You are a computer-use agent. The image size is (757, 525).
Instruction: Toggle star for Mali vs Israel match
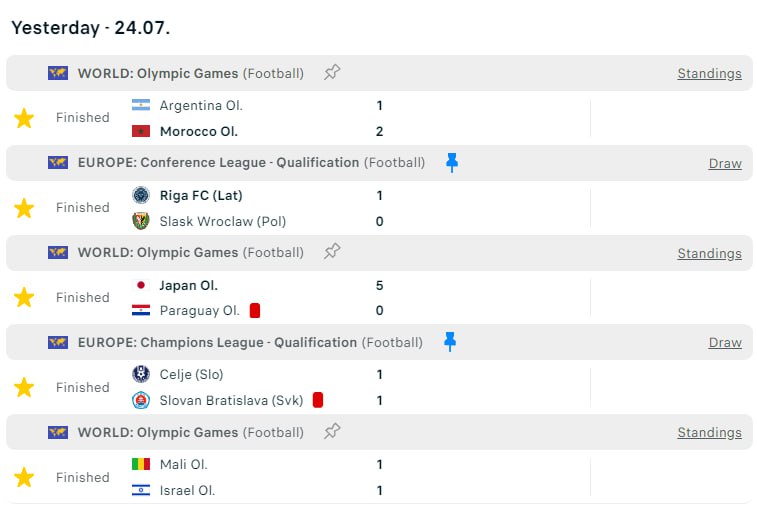[x=24, y=478]
